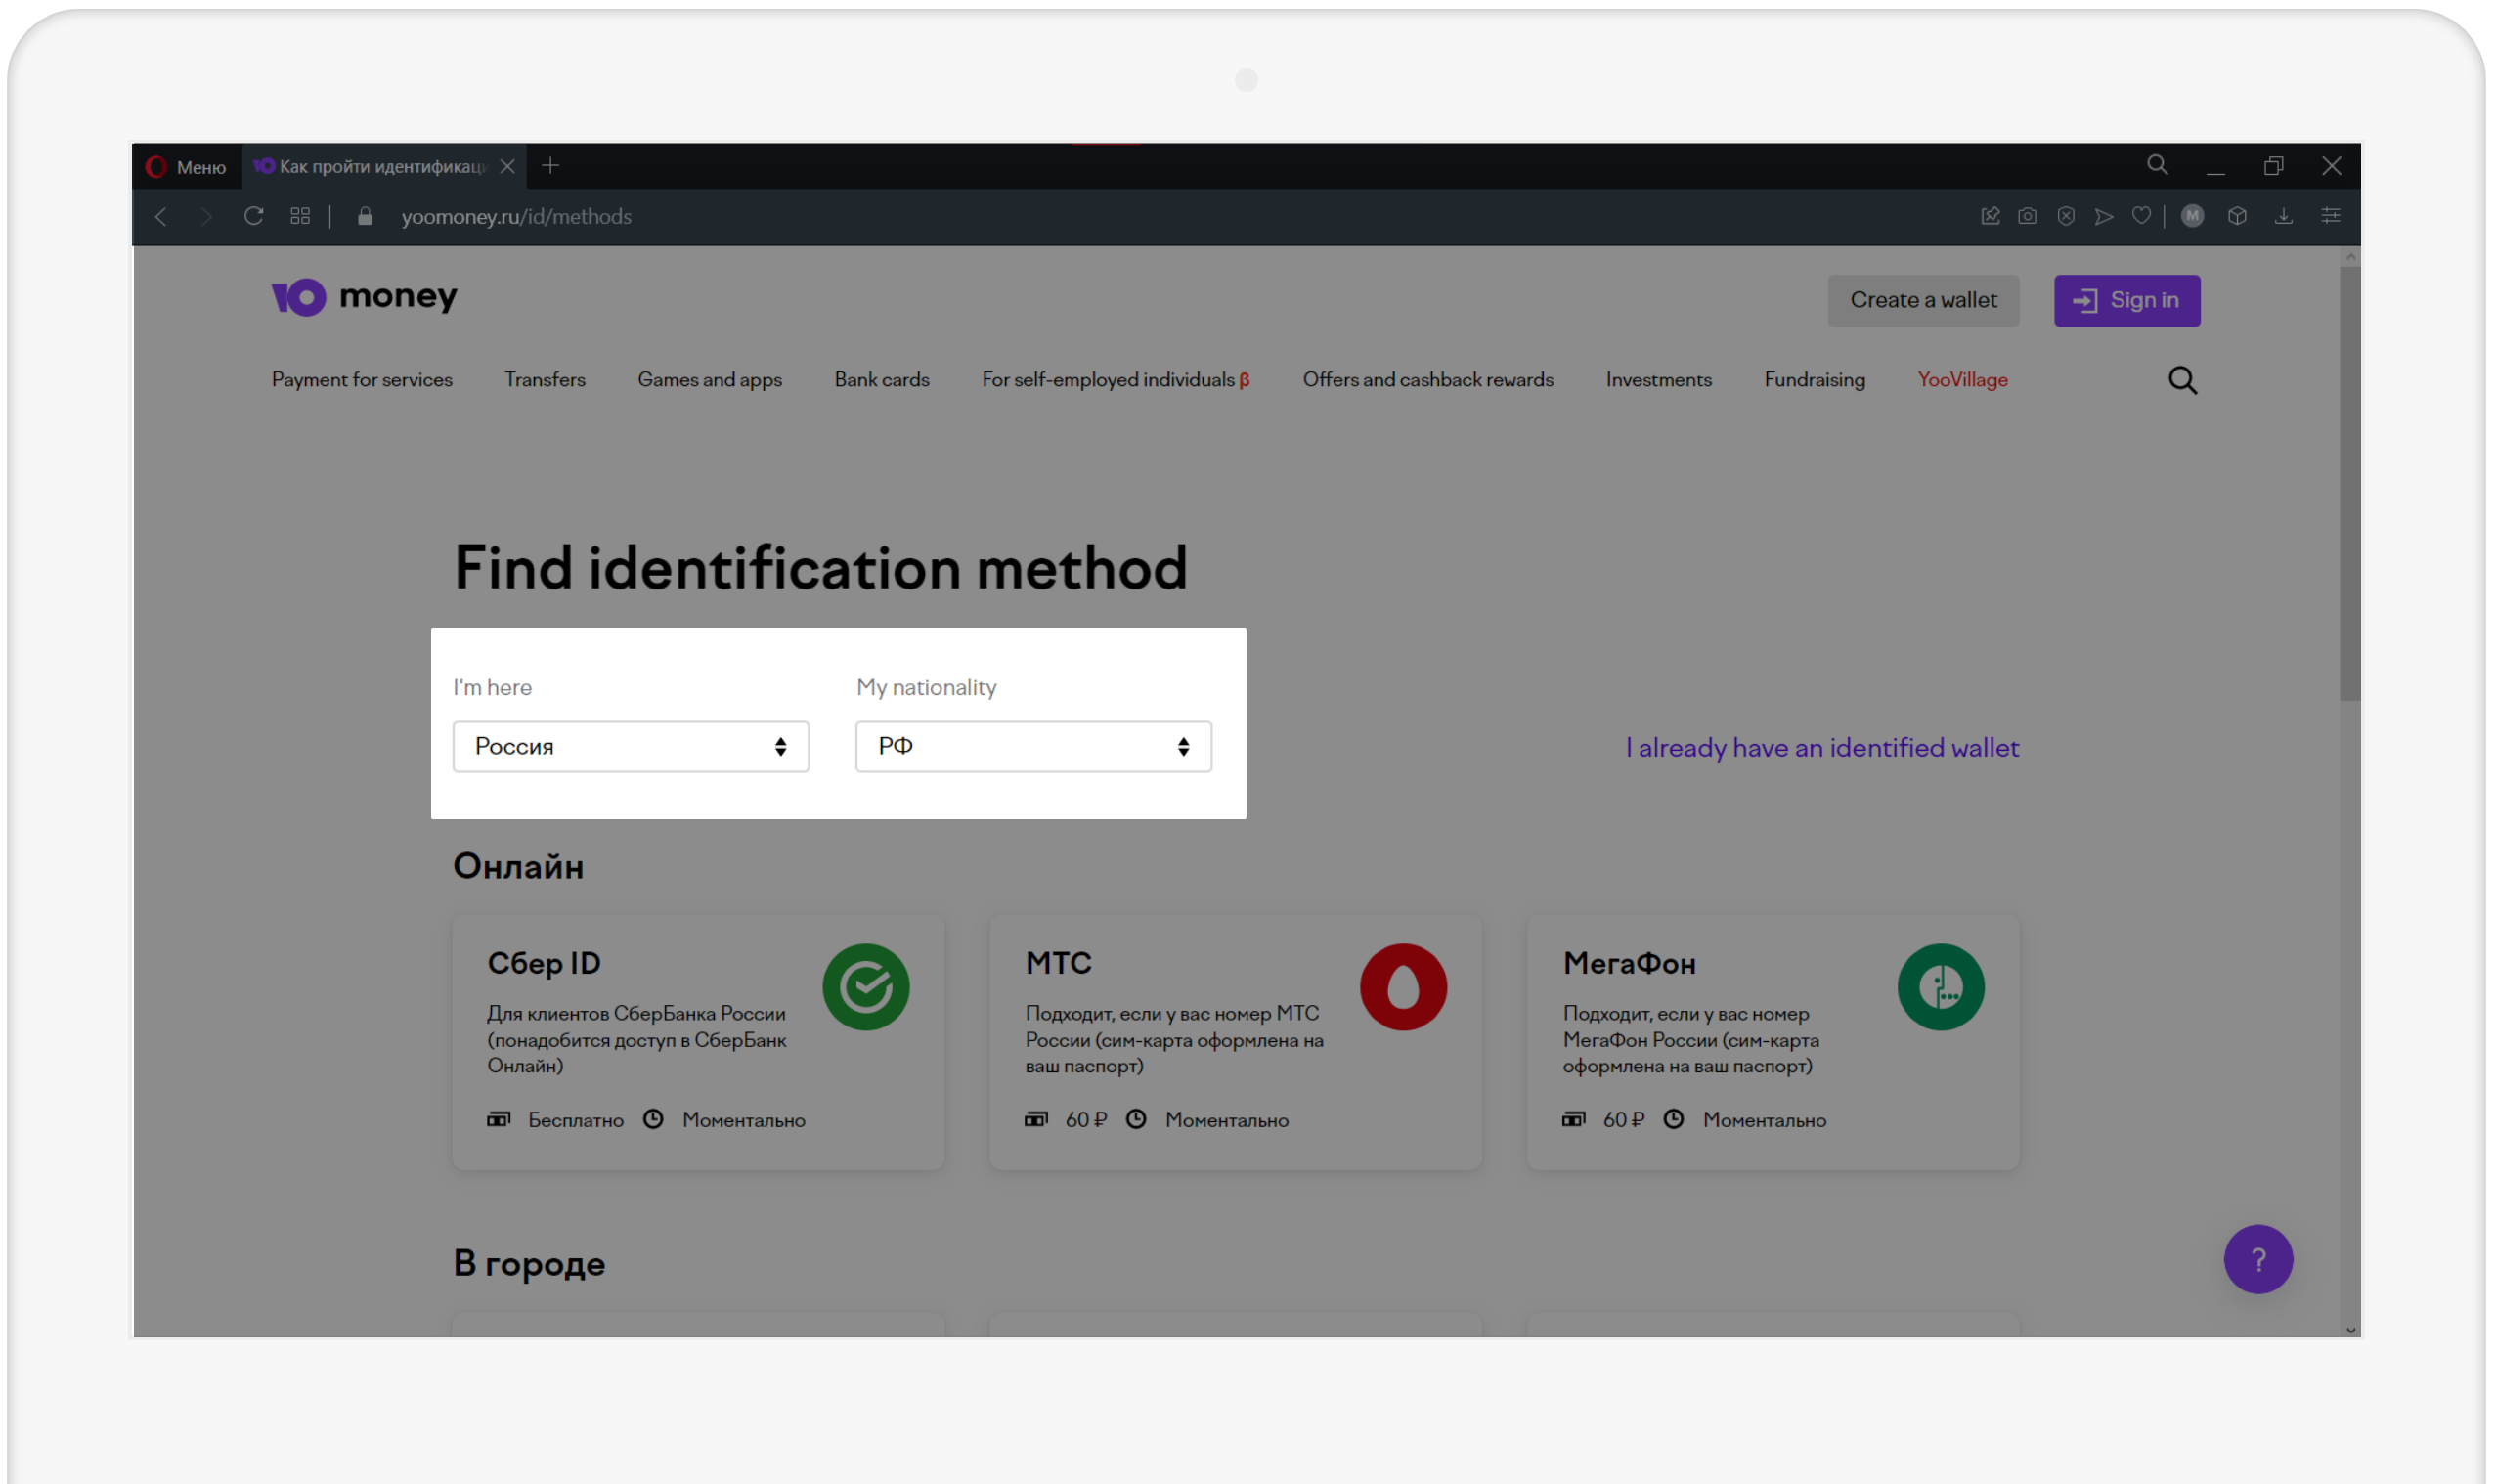2495x1484 pixels.
Task: Open the Transfers navigation item
Action: pos(545,380)
